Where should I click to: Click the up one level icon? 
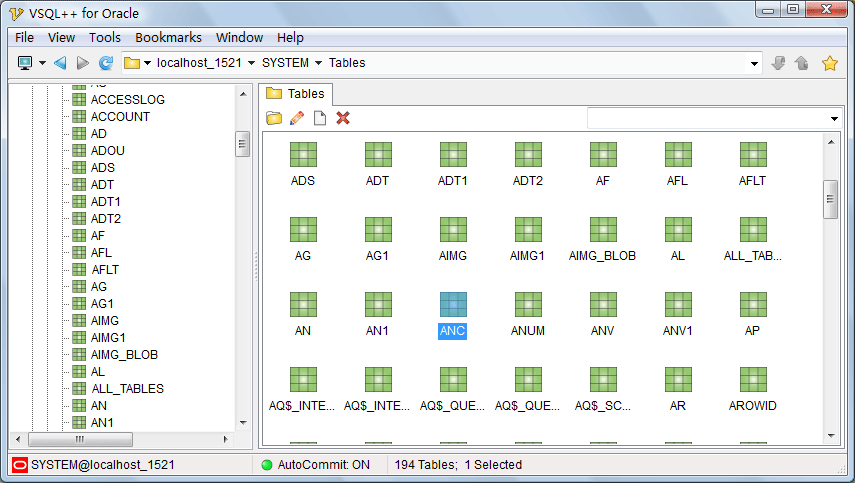802,63
